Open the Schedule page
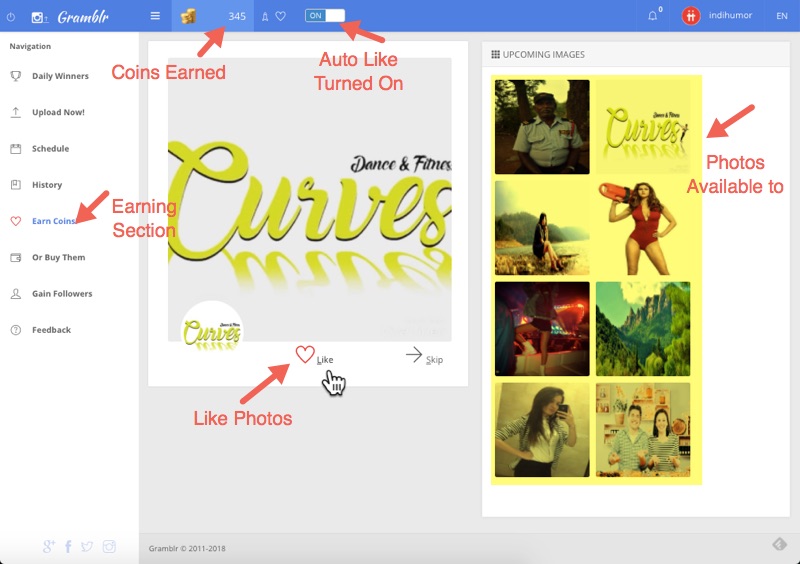Screen dimensions: 800x564 (x=51, y=149)
